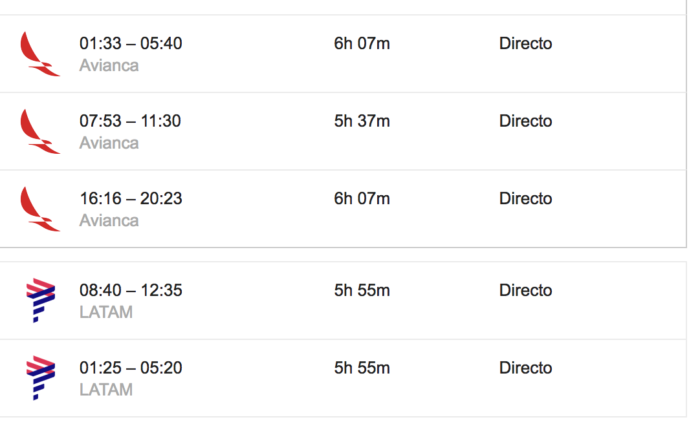Select the 07:53 – 11:30 Avianca flight
This screenshot has width=700, height=433.
click(343, 132)
